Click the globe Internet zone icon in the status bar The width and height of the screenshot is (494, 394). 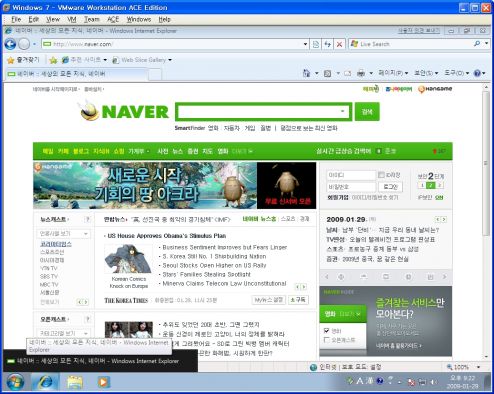pyautogui.click(x=313, y=367)
